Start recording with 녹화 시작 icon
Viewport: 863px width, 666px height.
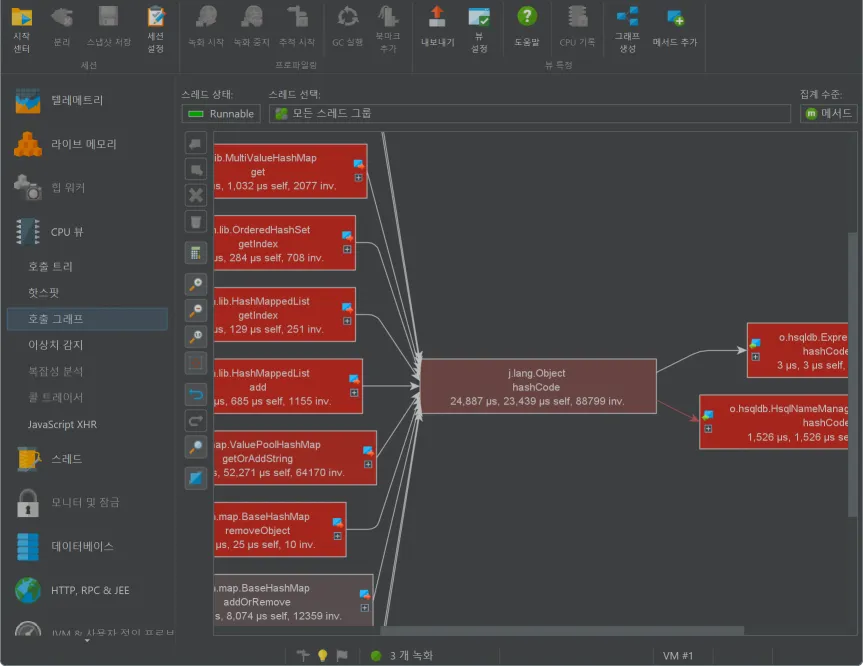tap(206, 28)
